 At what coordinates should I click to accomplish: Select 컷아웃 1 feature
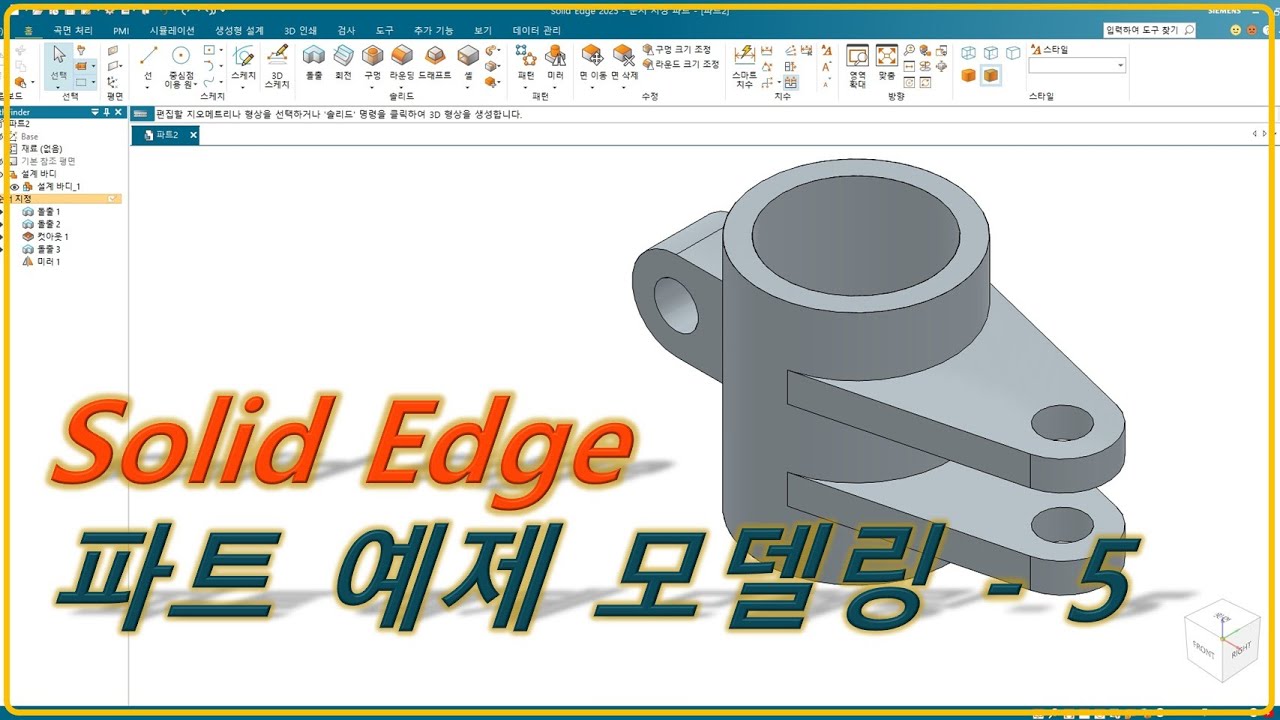point(45,237)
